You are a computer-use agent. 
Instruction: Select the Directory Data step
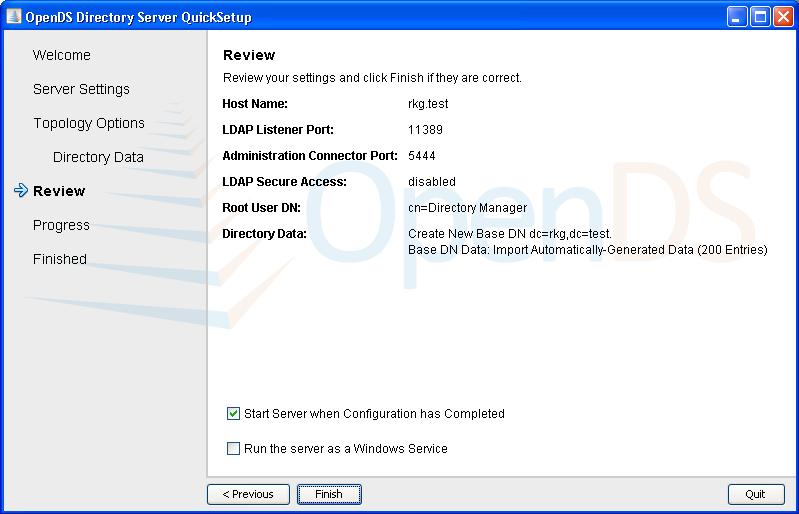[x=98, y=157]
